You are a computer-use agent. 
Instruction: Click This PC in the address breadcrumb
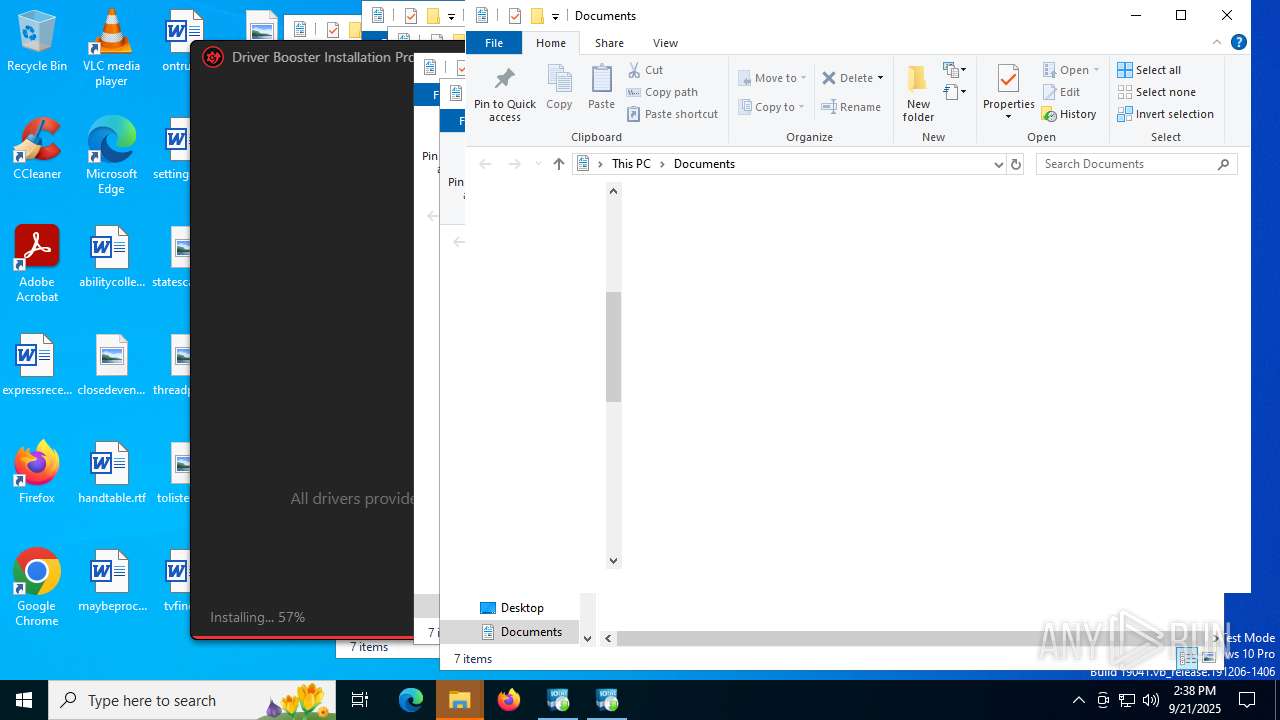coord(631,164)
